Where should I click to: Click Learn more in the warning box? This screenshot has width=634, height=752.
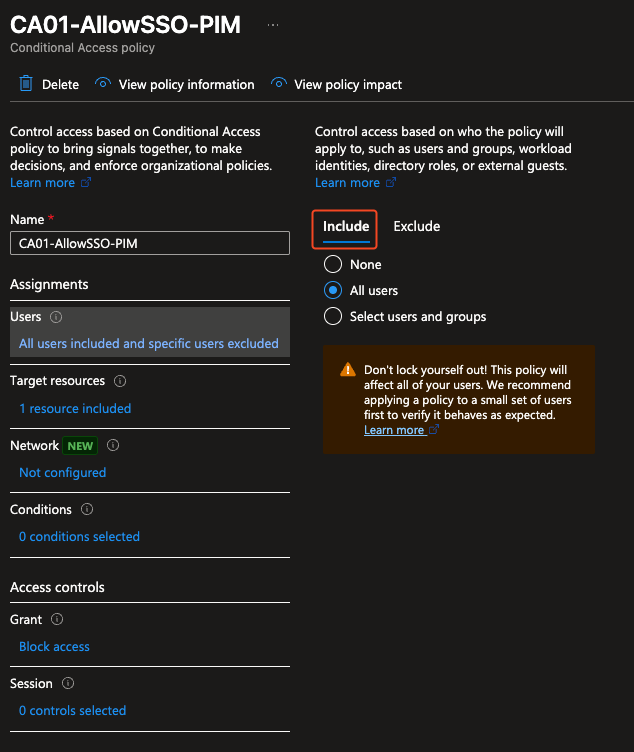coord(394,430)
